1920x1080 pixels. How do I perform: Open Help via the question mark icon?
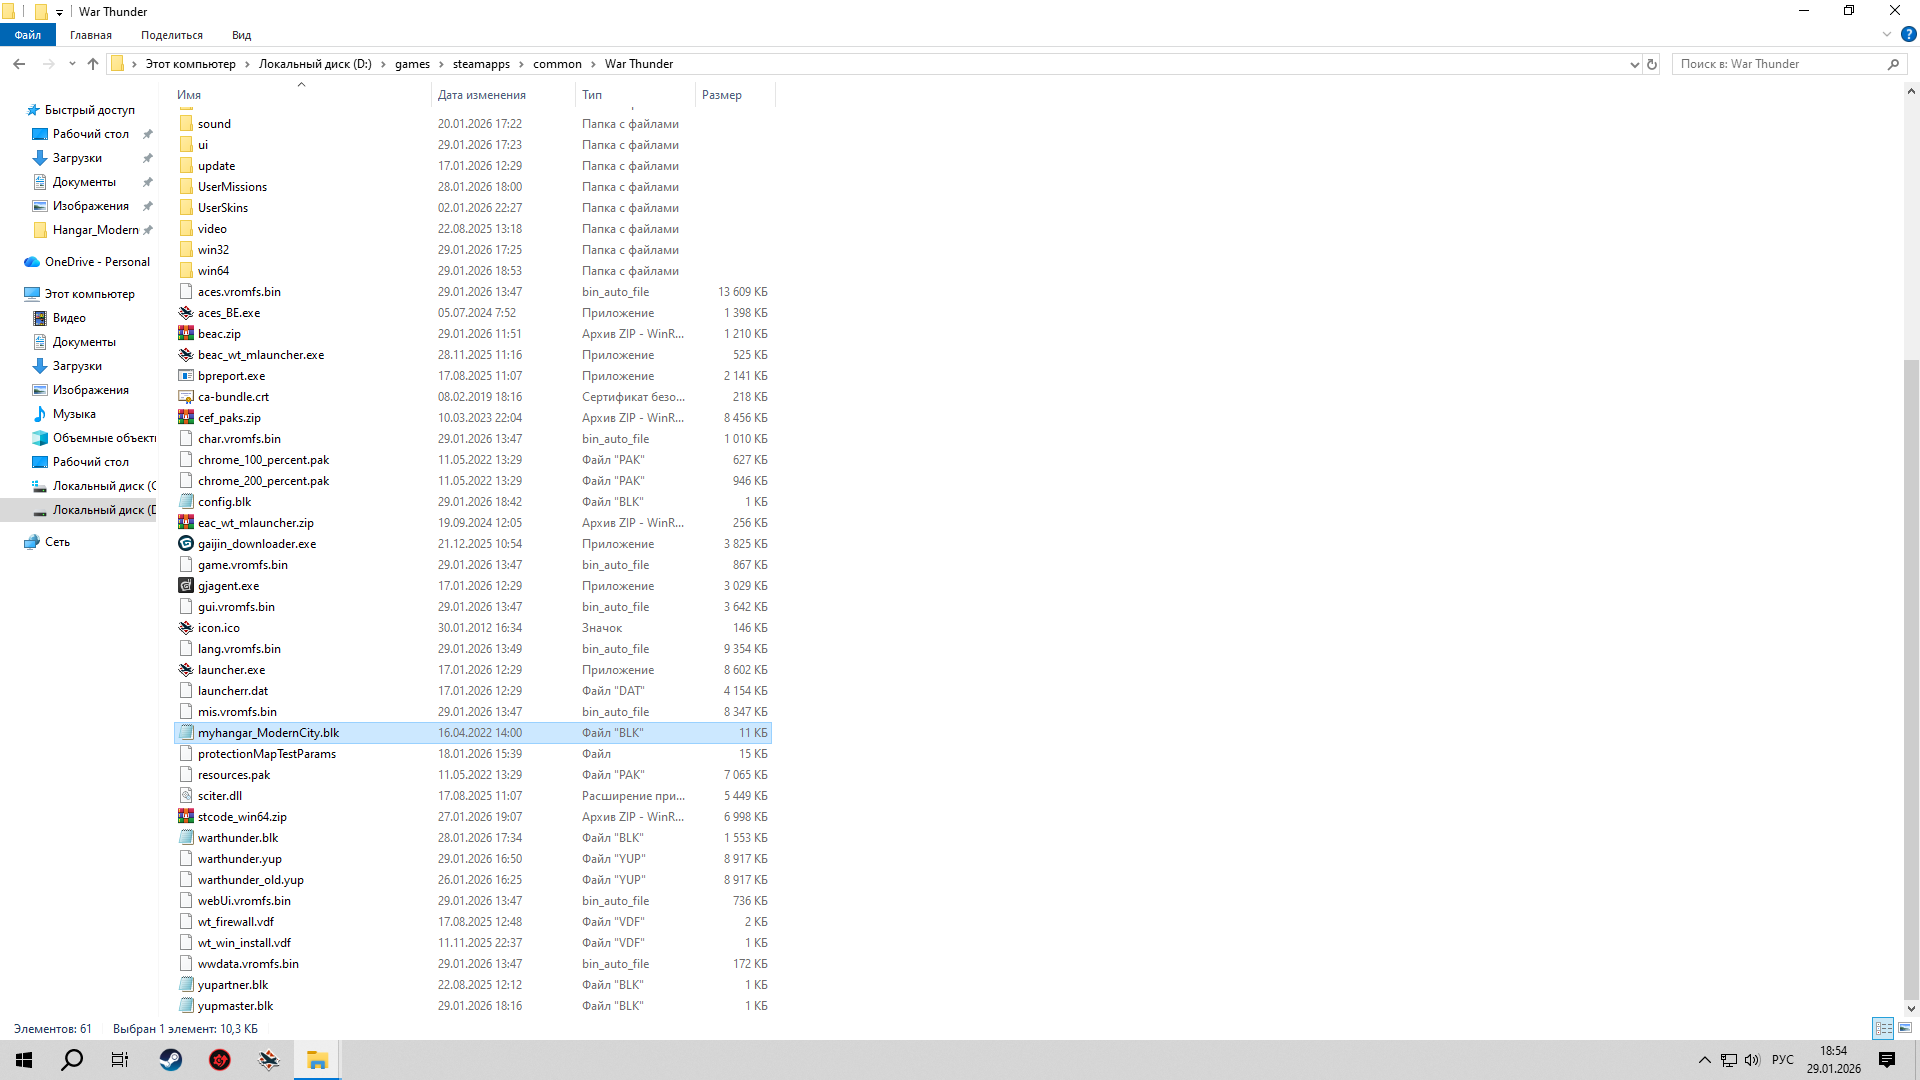1908,34
